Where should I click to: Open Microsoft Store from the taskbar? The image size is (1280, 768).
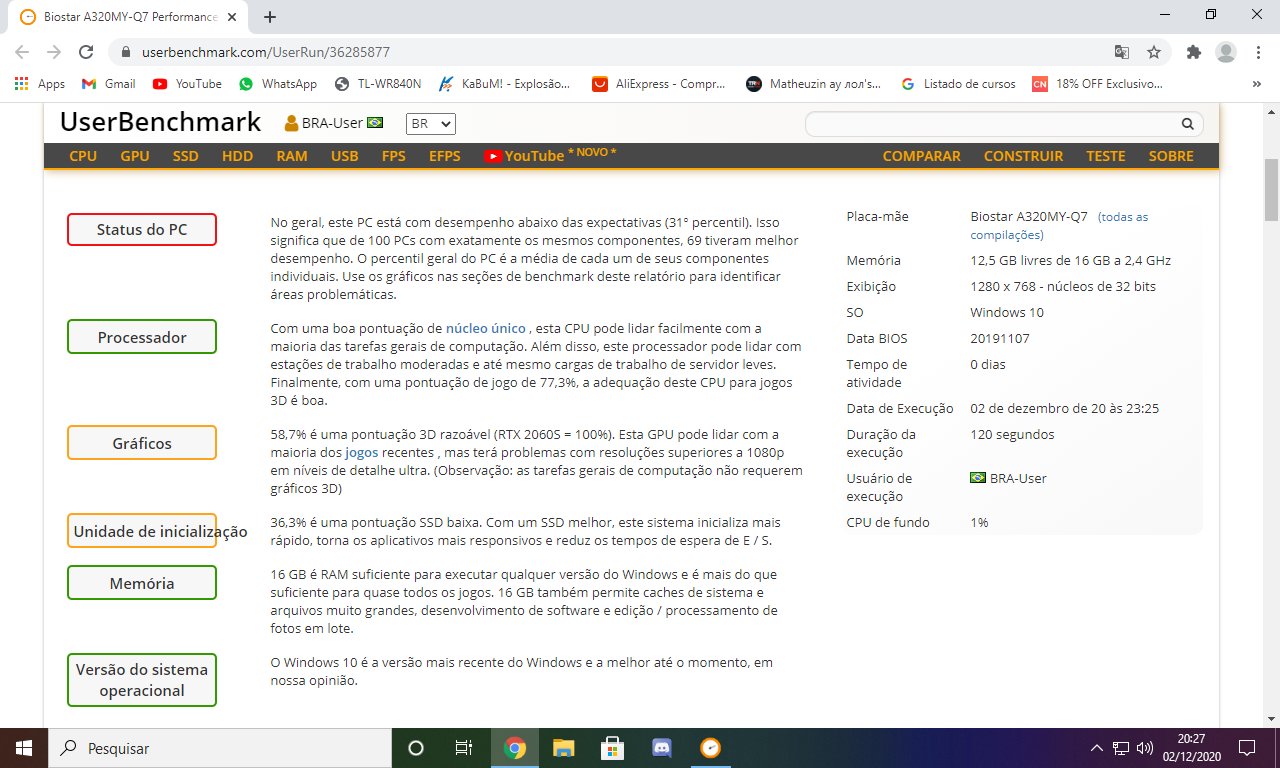coord(613,748)
